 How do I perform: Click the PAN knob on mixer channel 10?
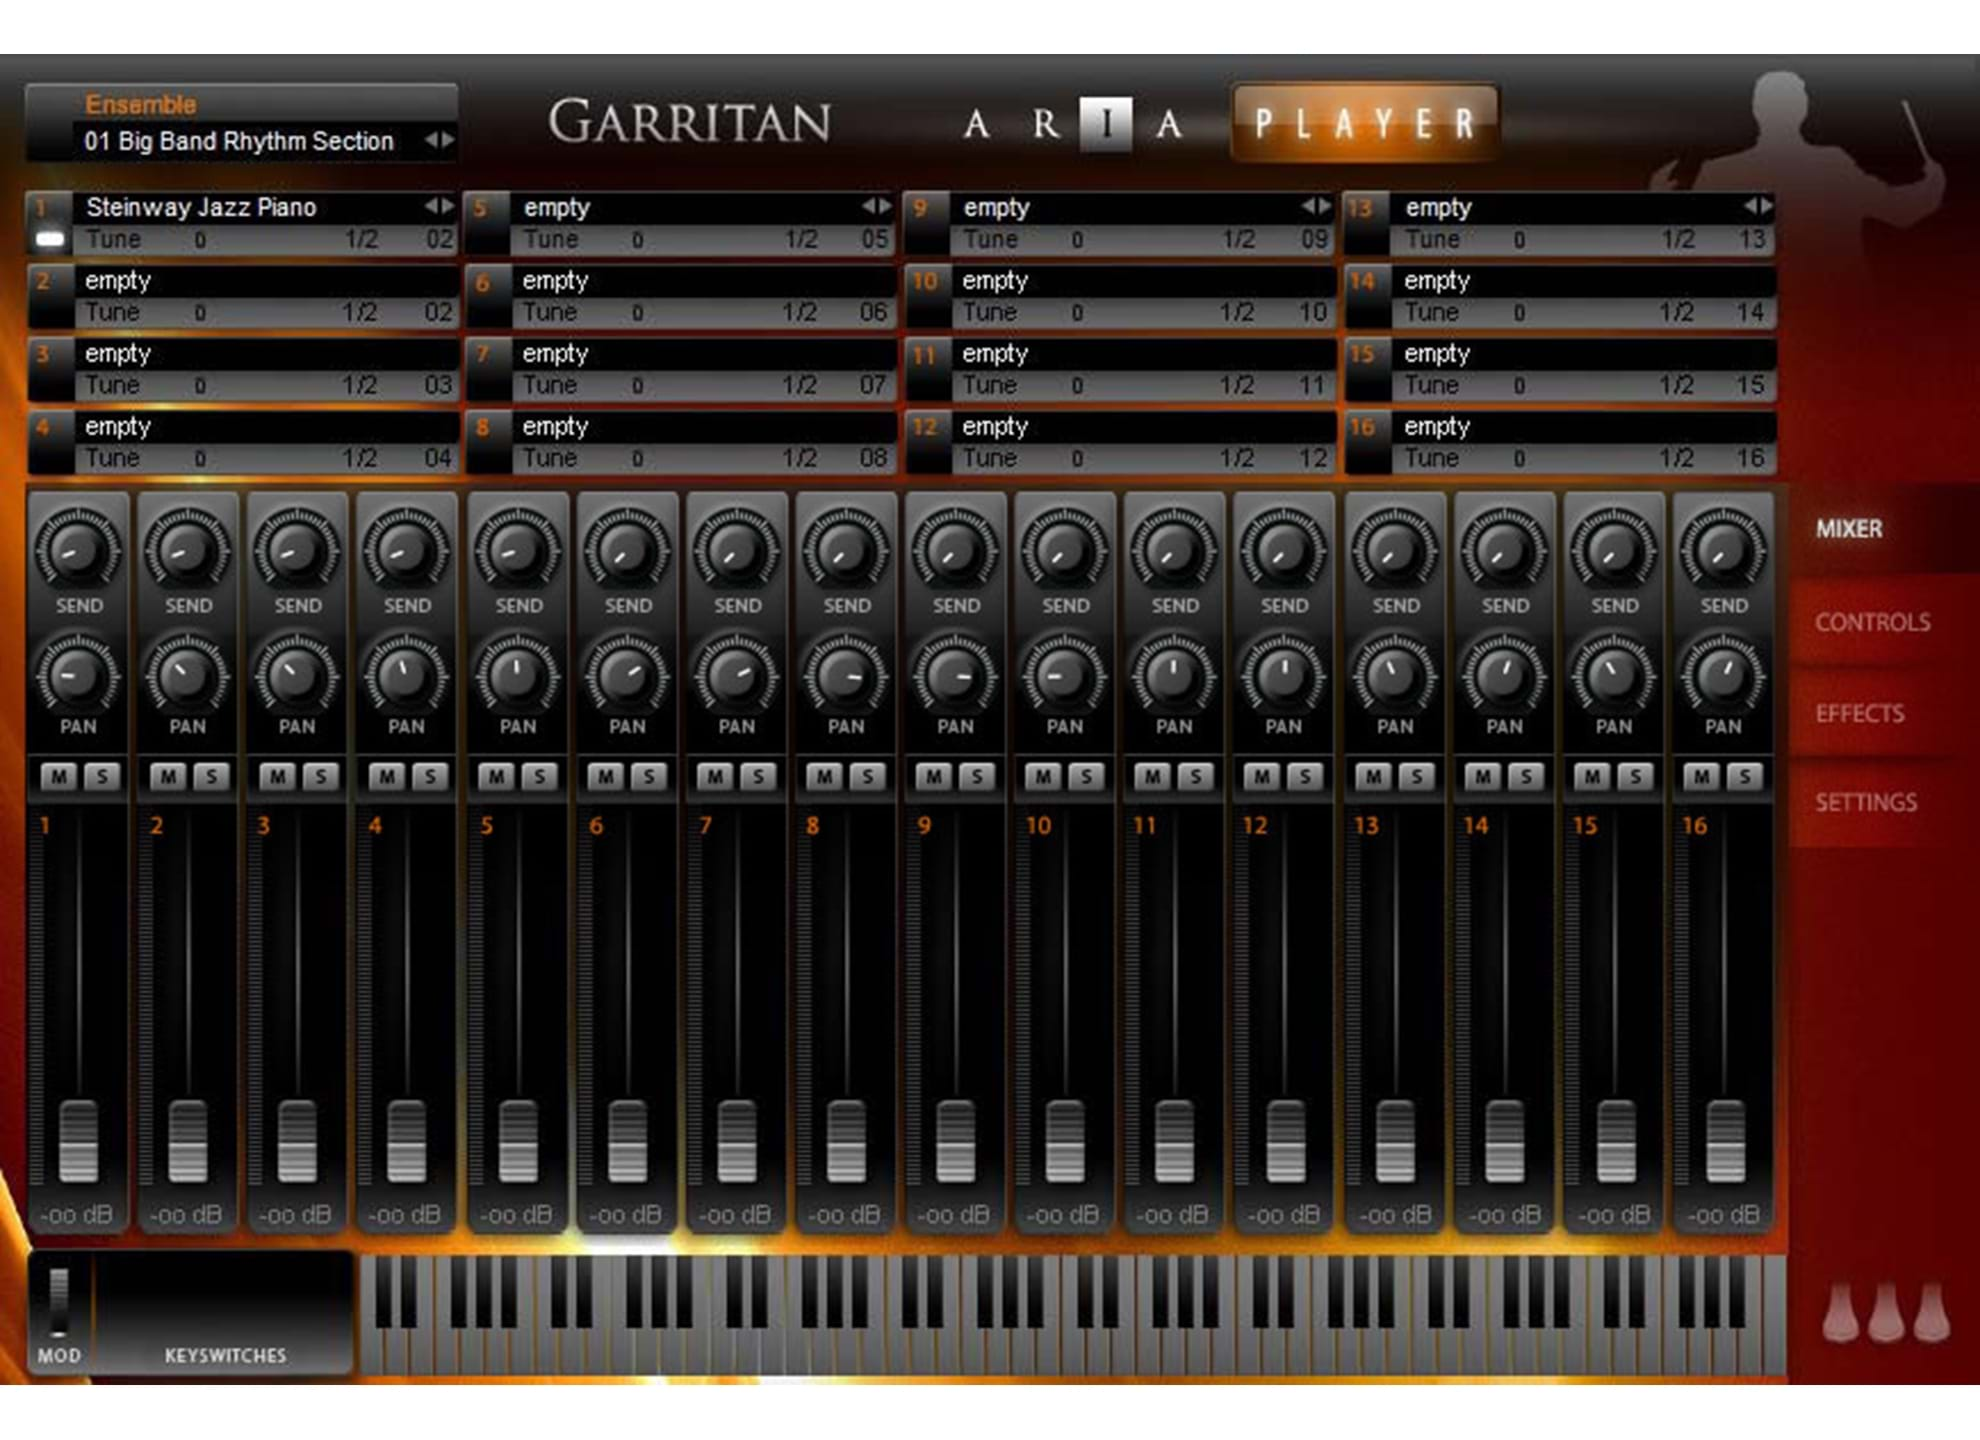tap(1064, 676)
